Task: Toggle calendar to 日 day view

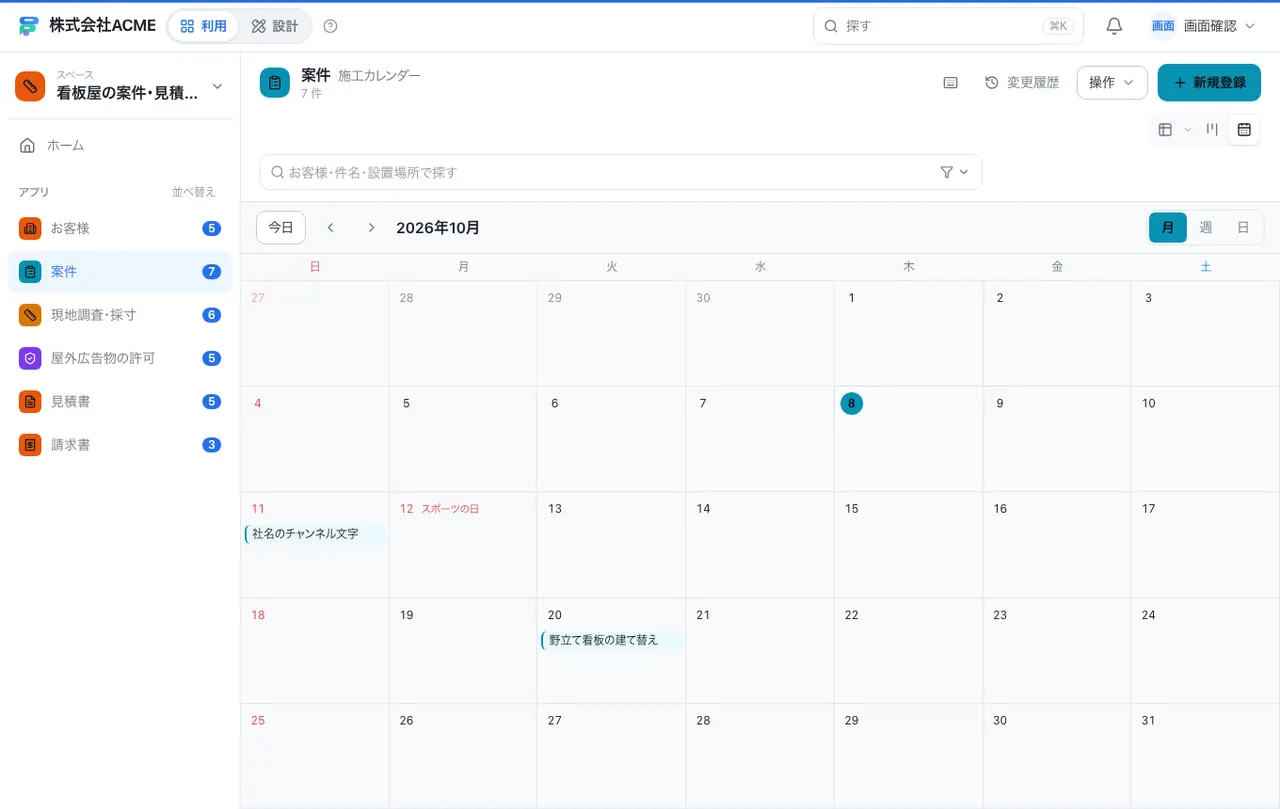Action: 1243,228
